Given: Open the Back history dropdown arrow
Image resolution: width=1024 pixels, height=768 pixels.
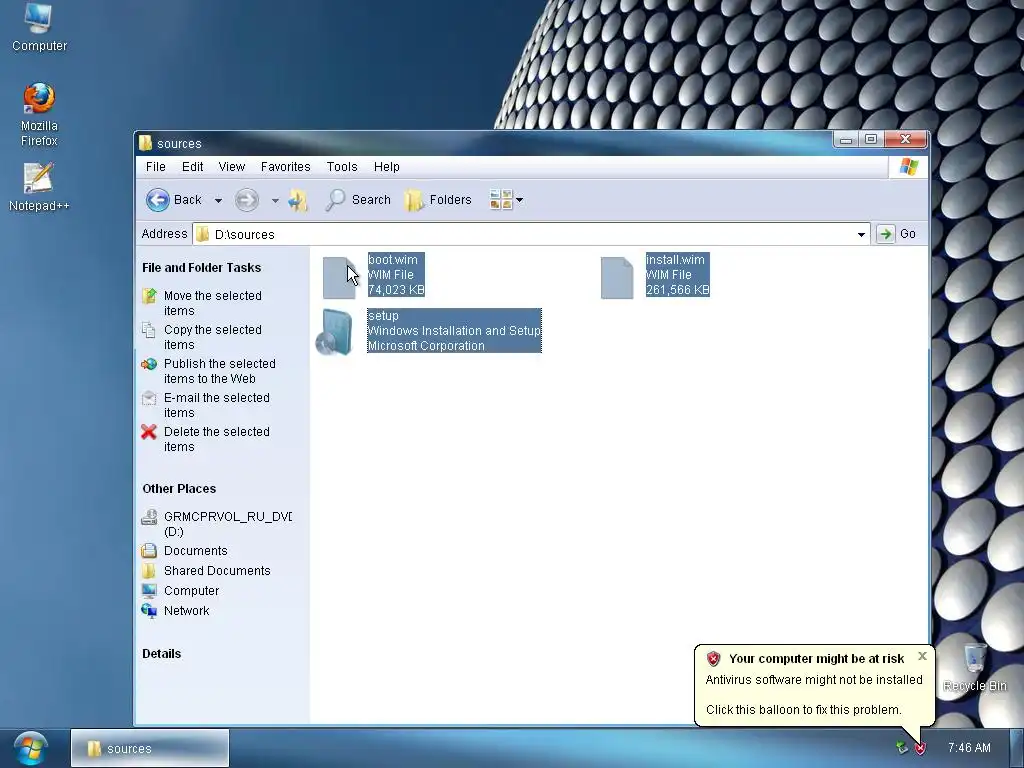Looking at the screenshot, I should click(x=218, y=200).
